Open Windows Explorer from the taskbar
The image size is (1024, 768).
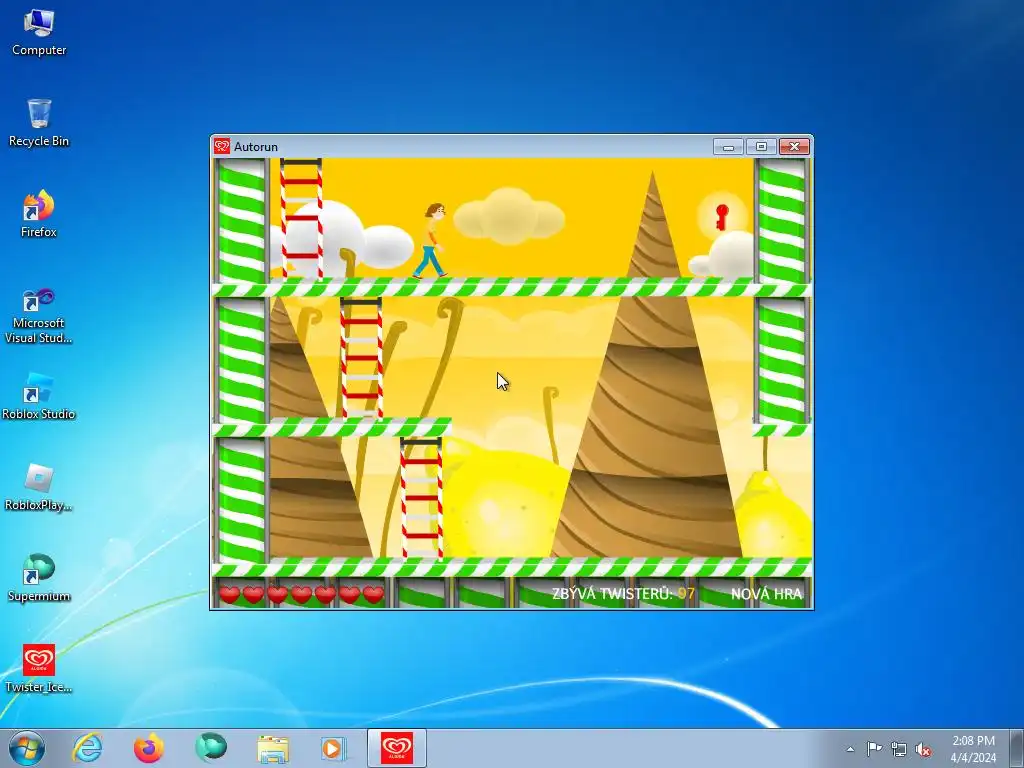pos(272,748)
